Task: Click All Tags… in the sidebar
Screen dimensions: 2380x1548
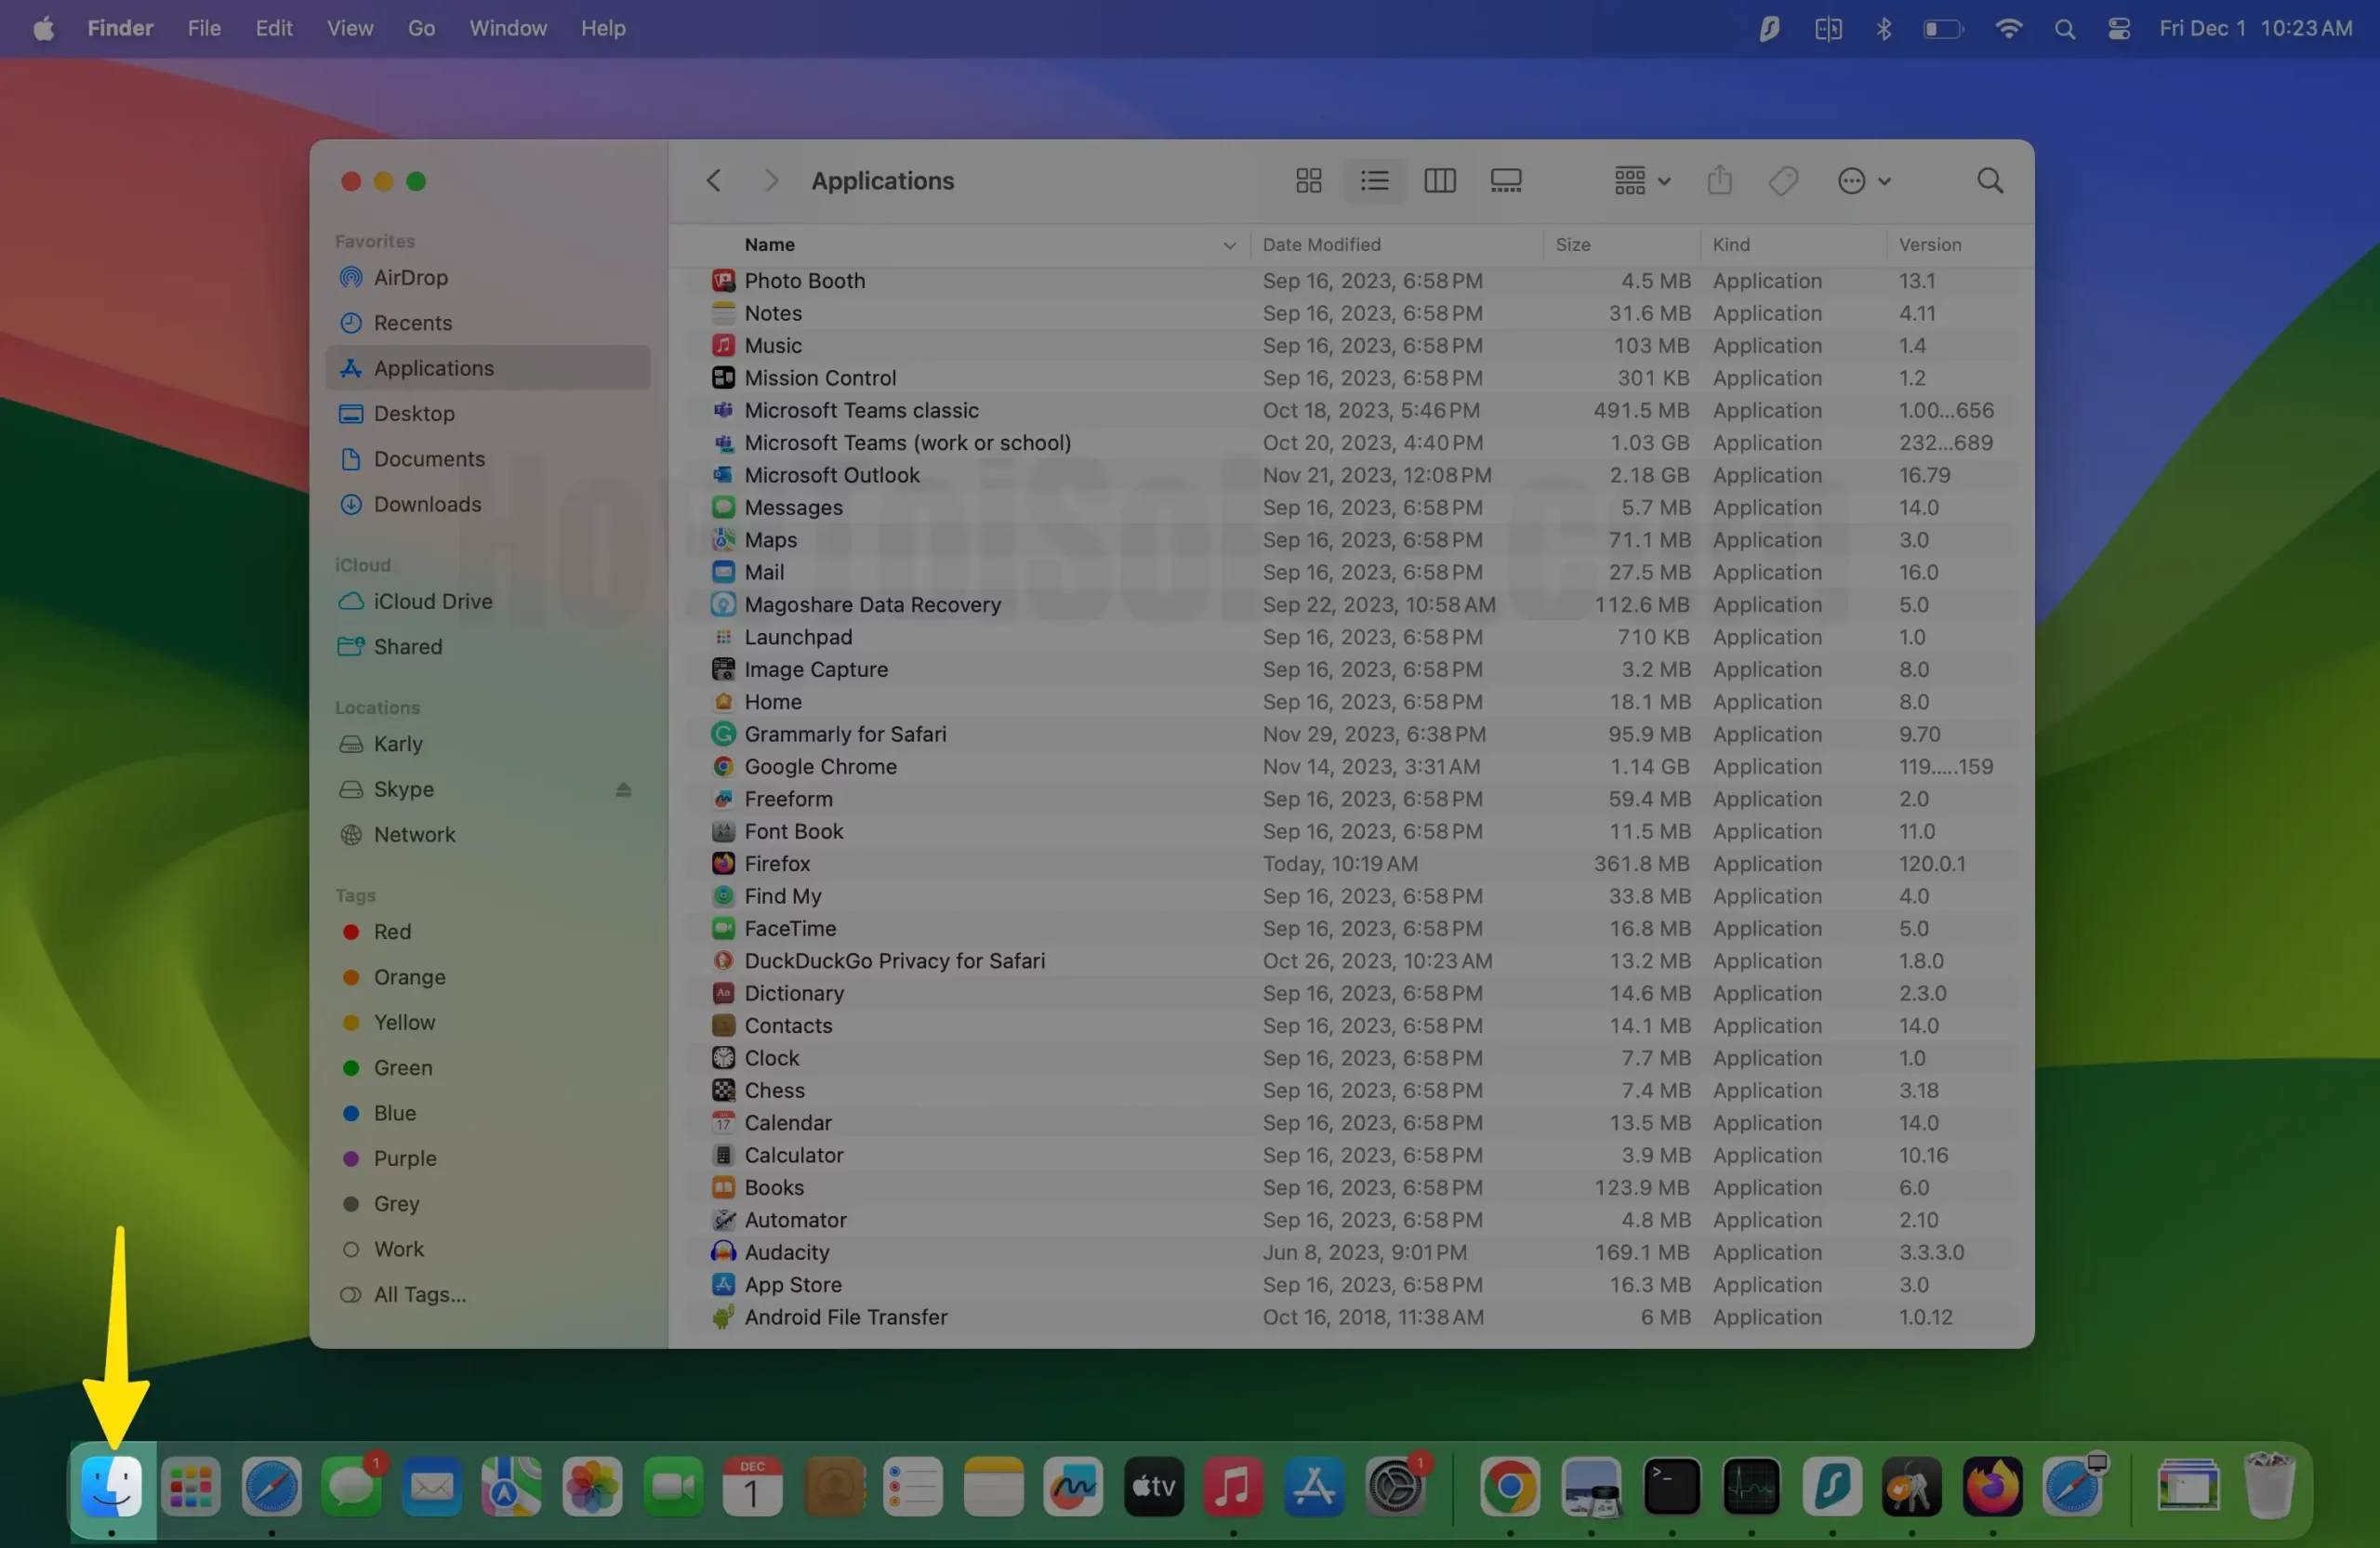Action: [x=488, y=1294]
